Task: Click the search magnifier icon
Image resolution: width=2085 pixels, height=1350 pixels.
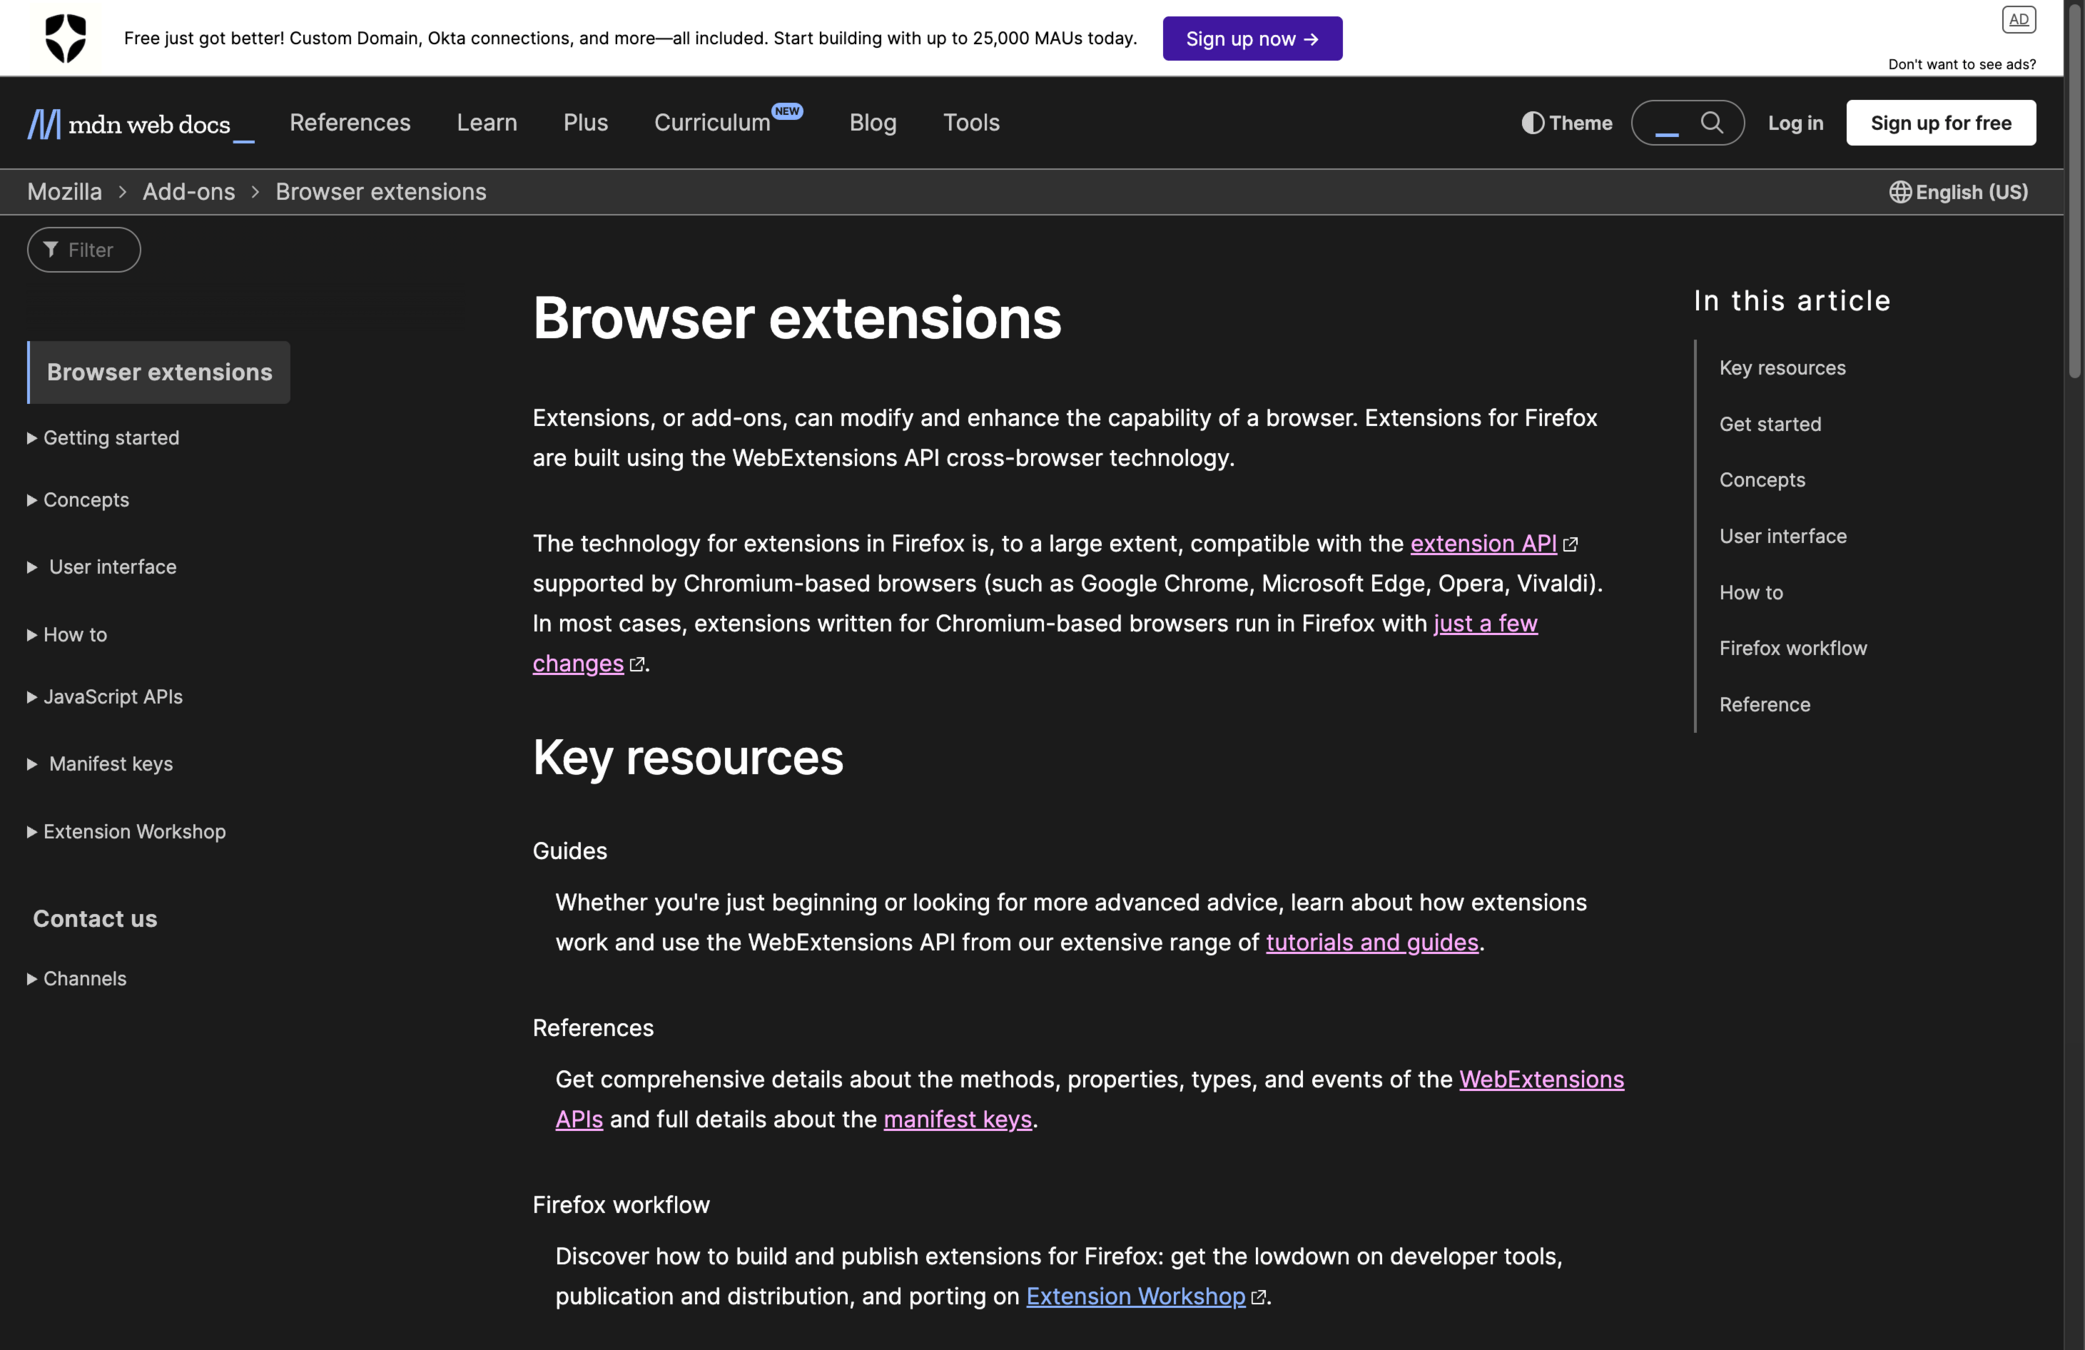Action: [1711, 122]
